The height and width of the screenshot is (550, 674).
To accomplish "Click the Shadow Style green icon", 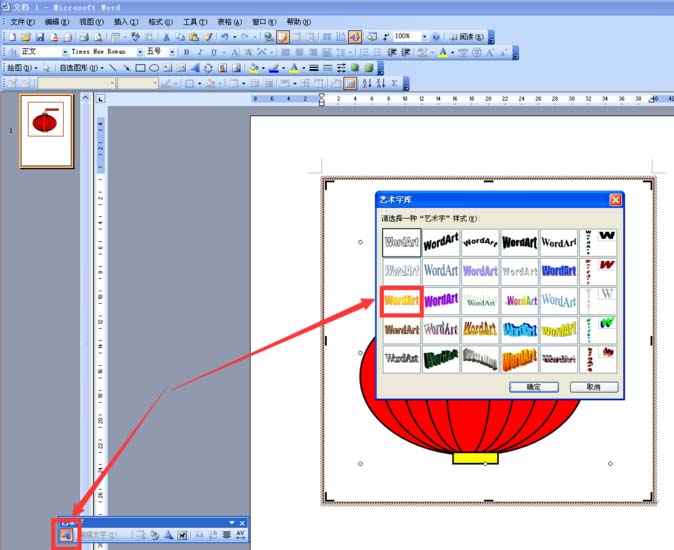I will (355, 68).
